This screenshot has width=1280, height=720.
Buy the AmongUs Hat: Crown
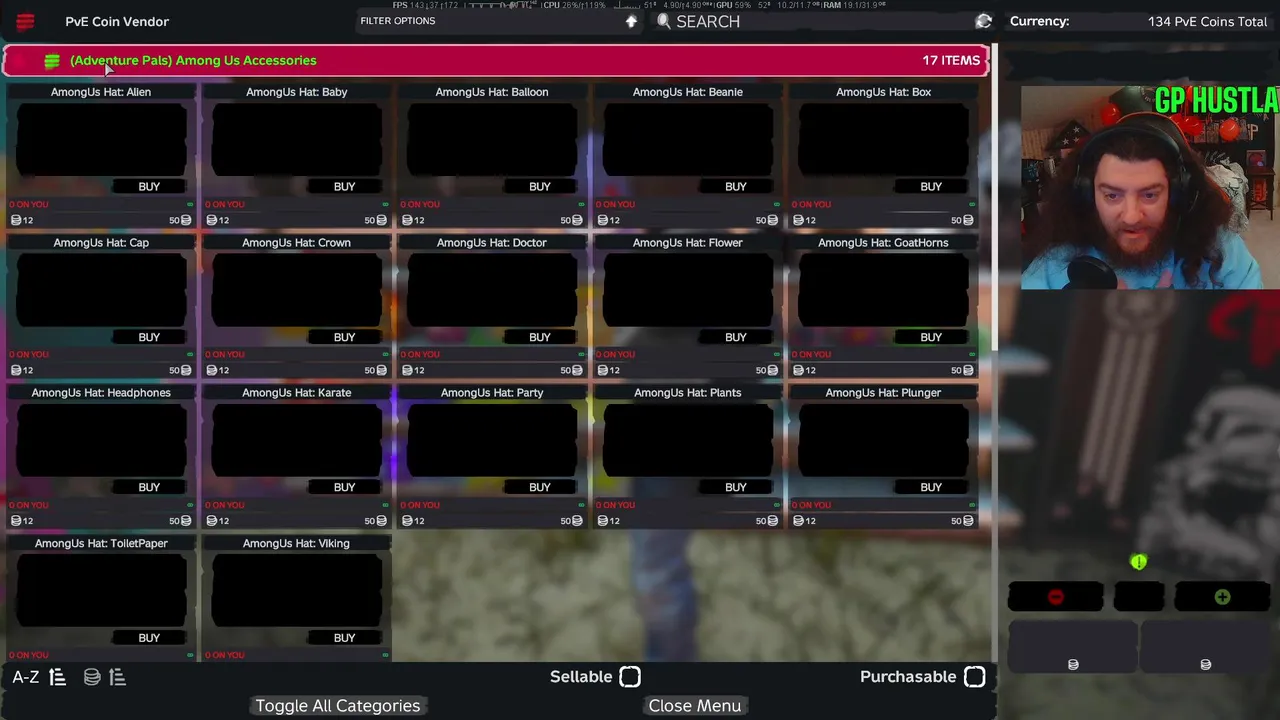coord(344,337)
